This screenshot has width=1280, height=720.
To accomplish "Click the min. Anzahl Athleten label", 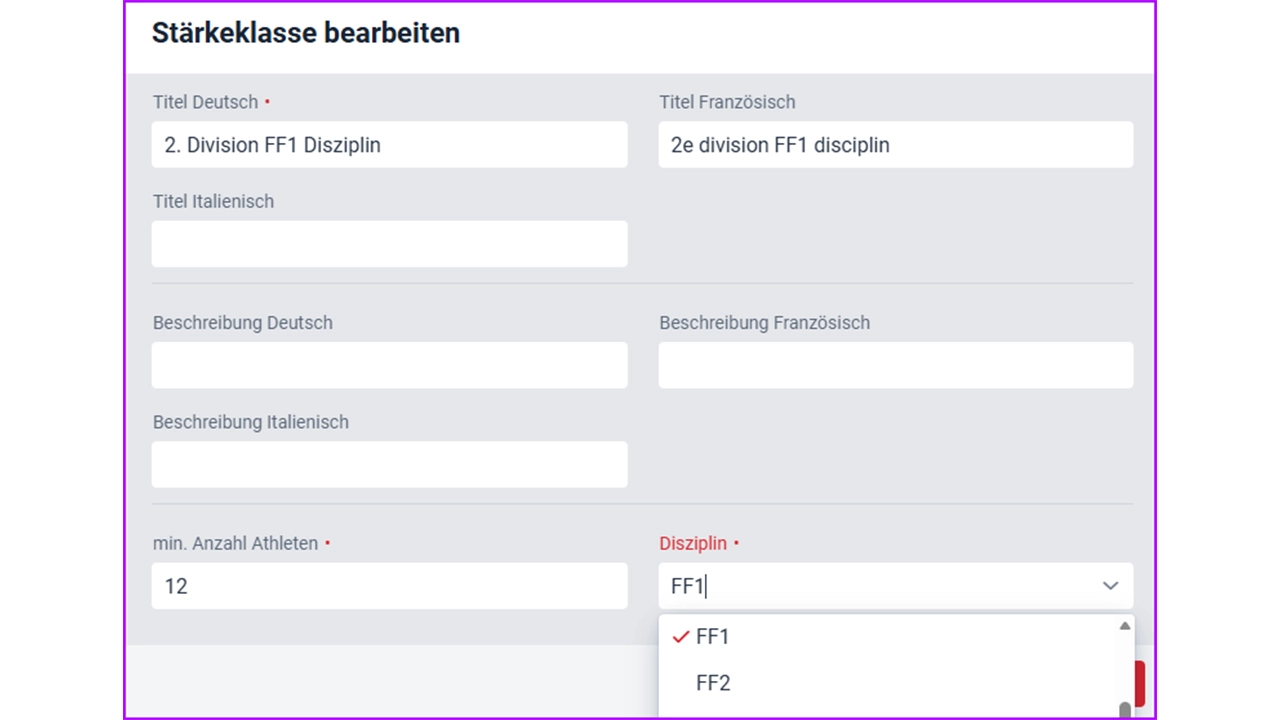I will 235,543.
